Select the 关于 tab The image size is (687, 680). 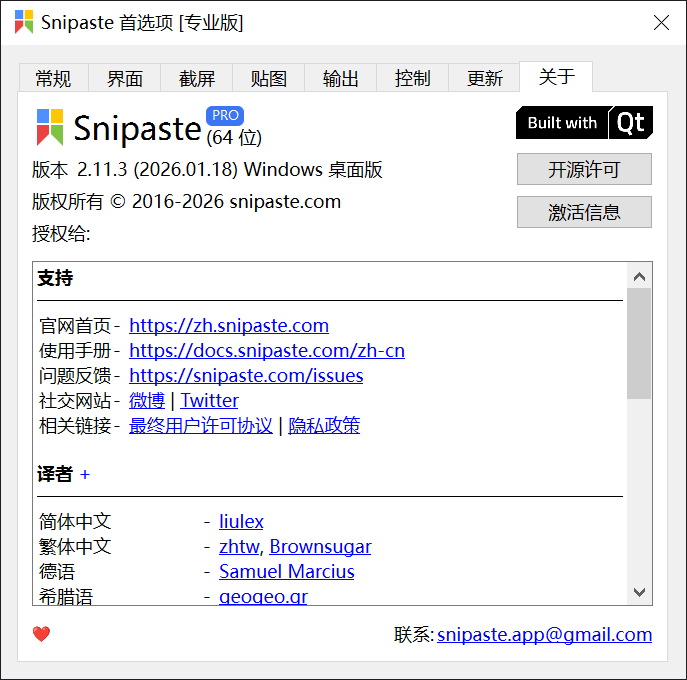pos(556,77)
